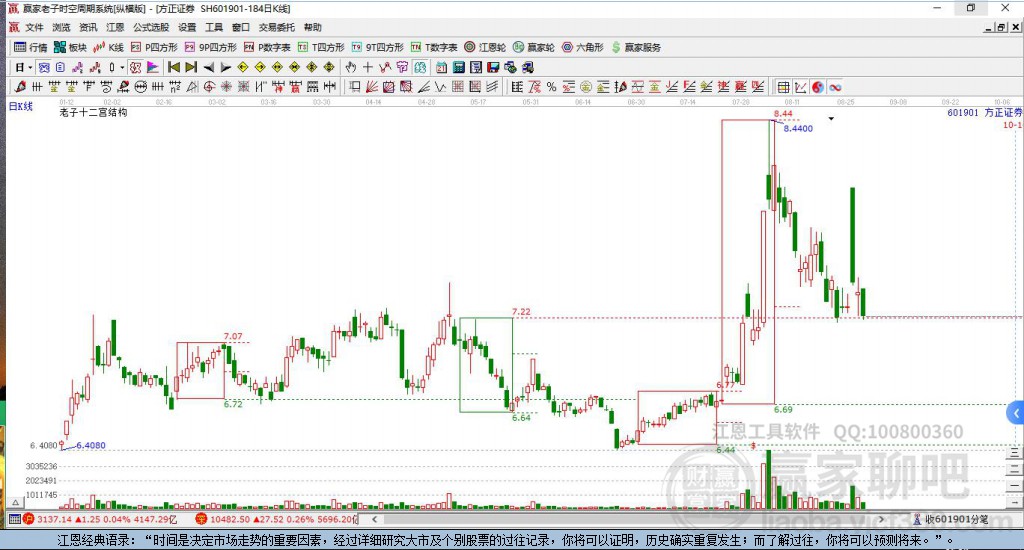The image size is (1024, 550).
Task: Open the 六角形 hexagon tool
Action: [x=583, y=47]
